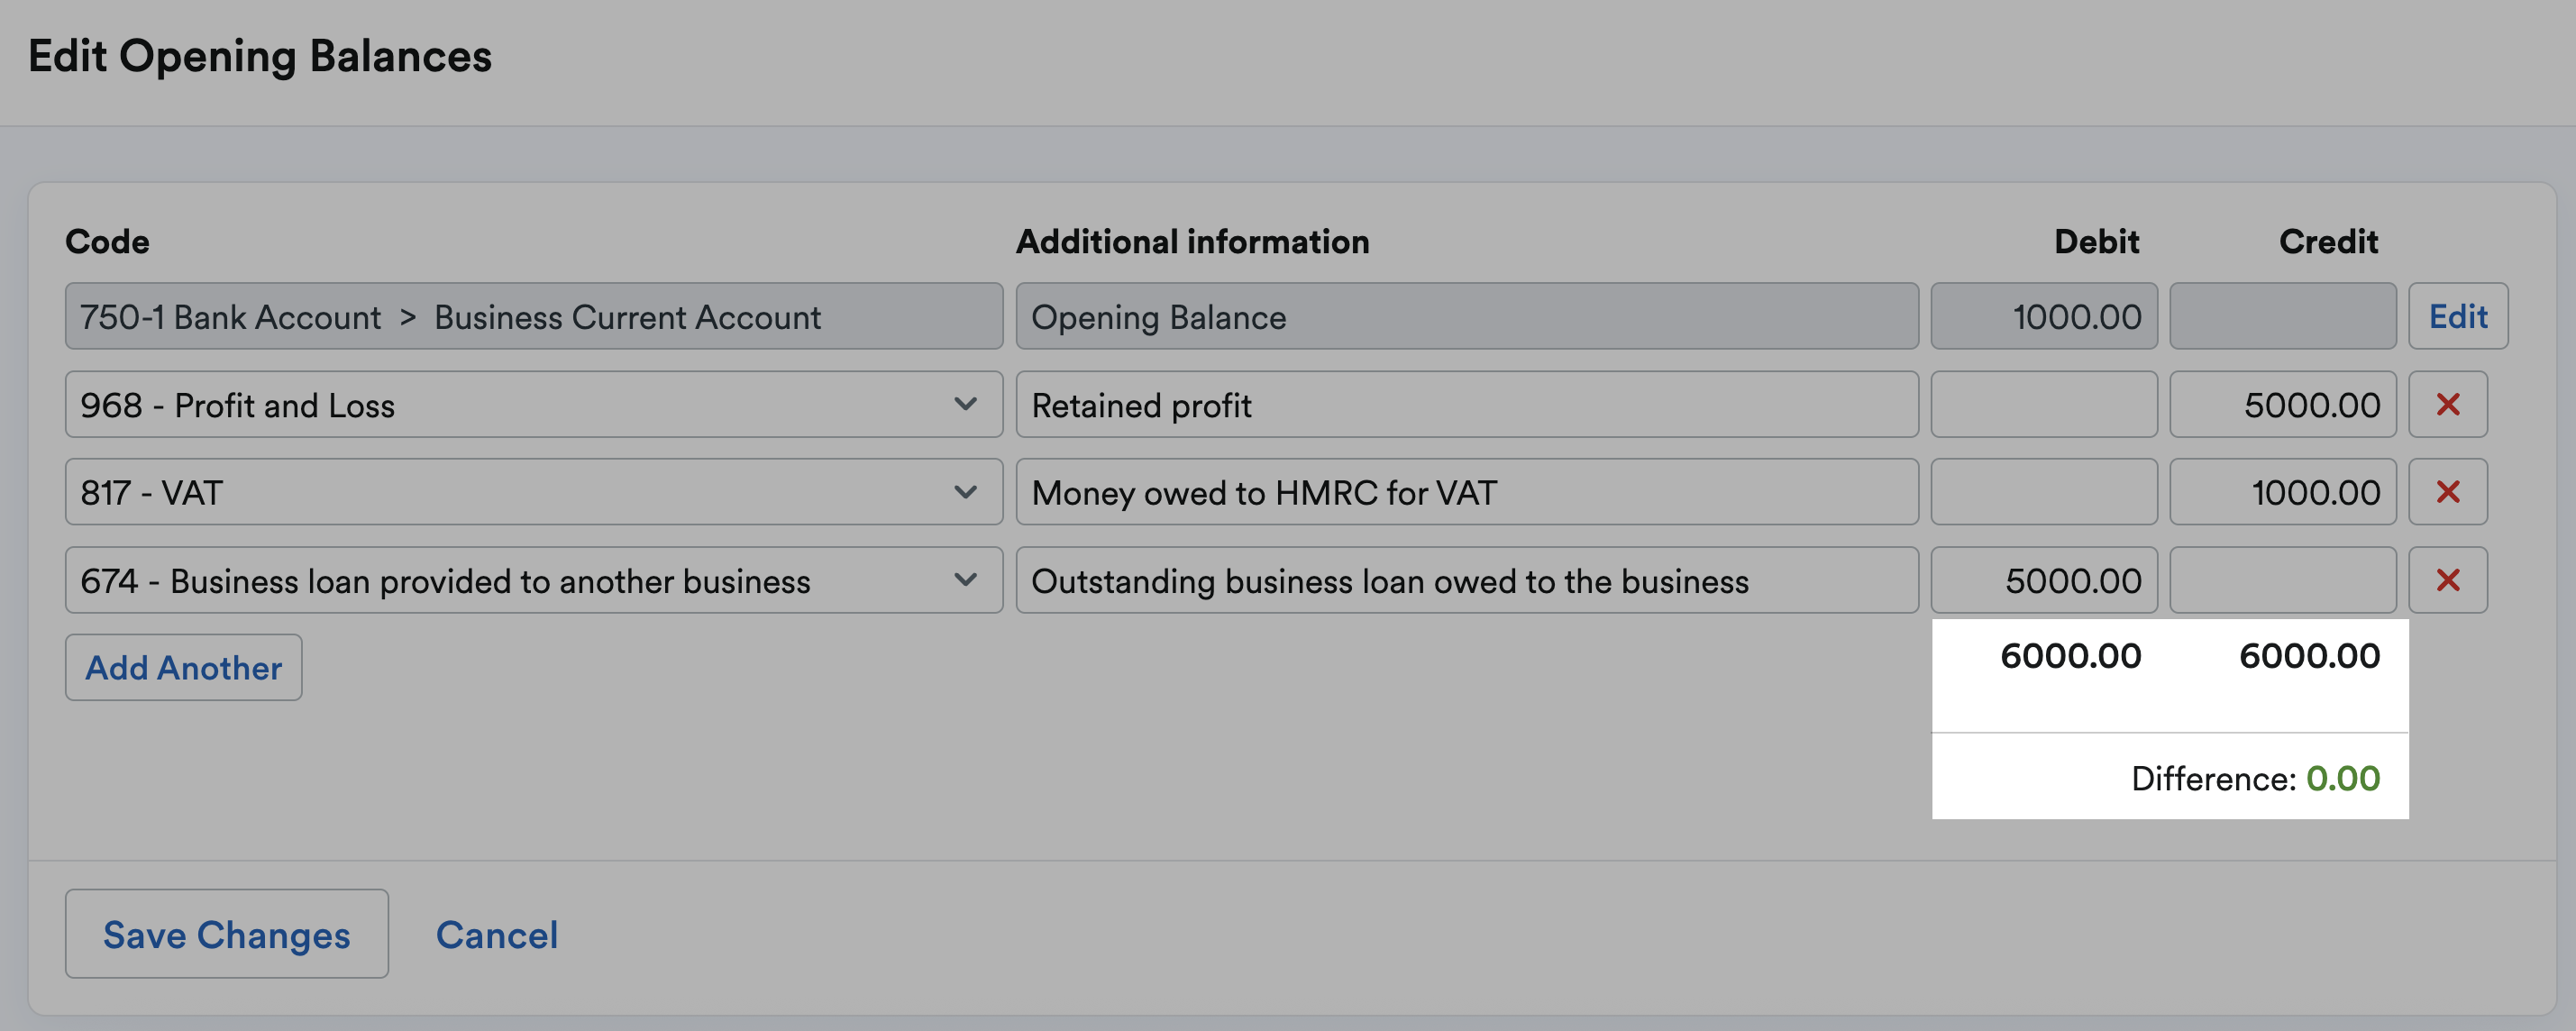The image size is (2576, 1031).
Task: Click the VAT debit field
Action: 2044,492
